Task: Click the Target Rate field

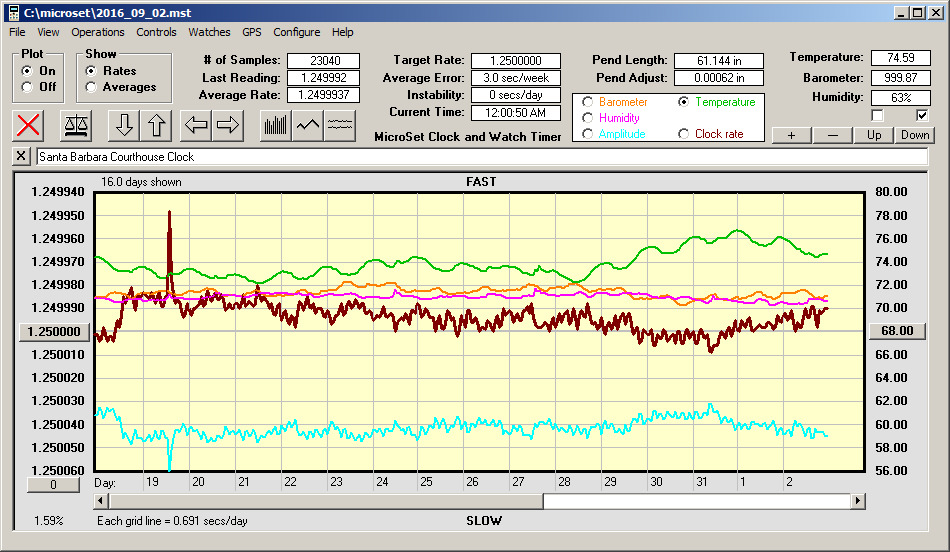Action: (x=516, y=61)
